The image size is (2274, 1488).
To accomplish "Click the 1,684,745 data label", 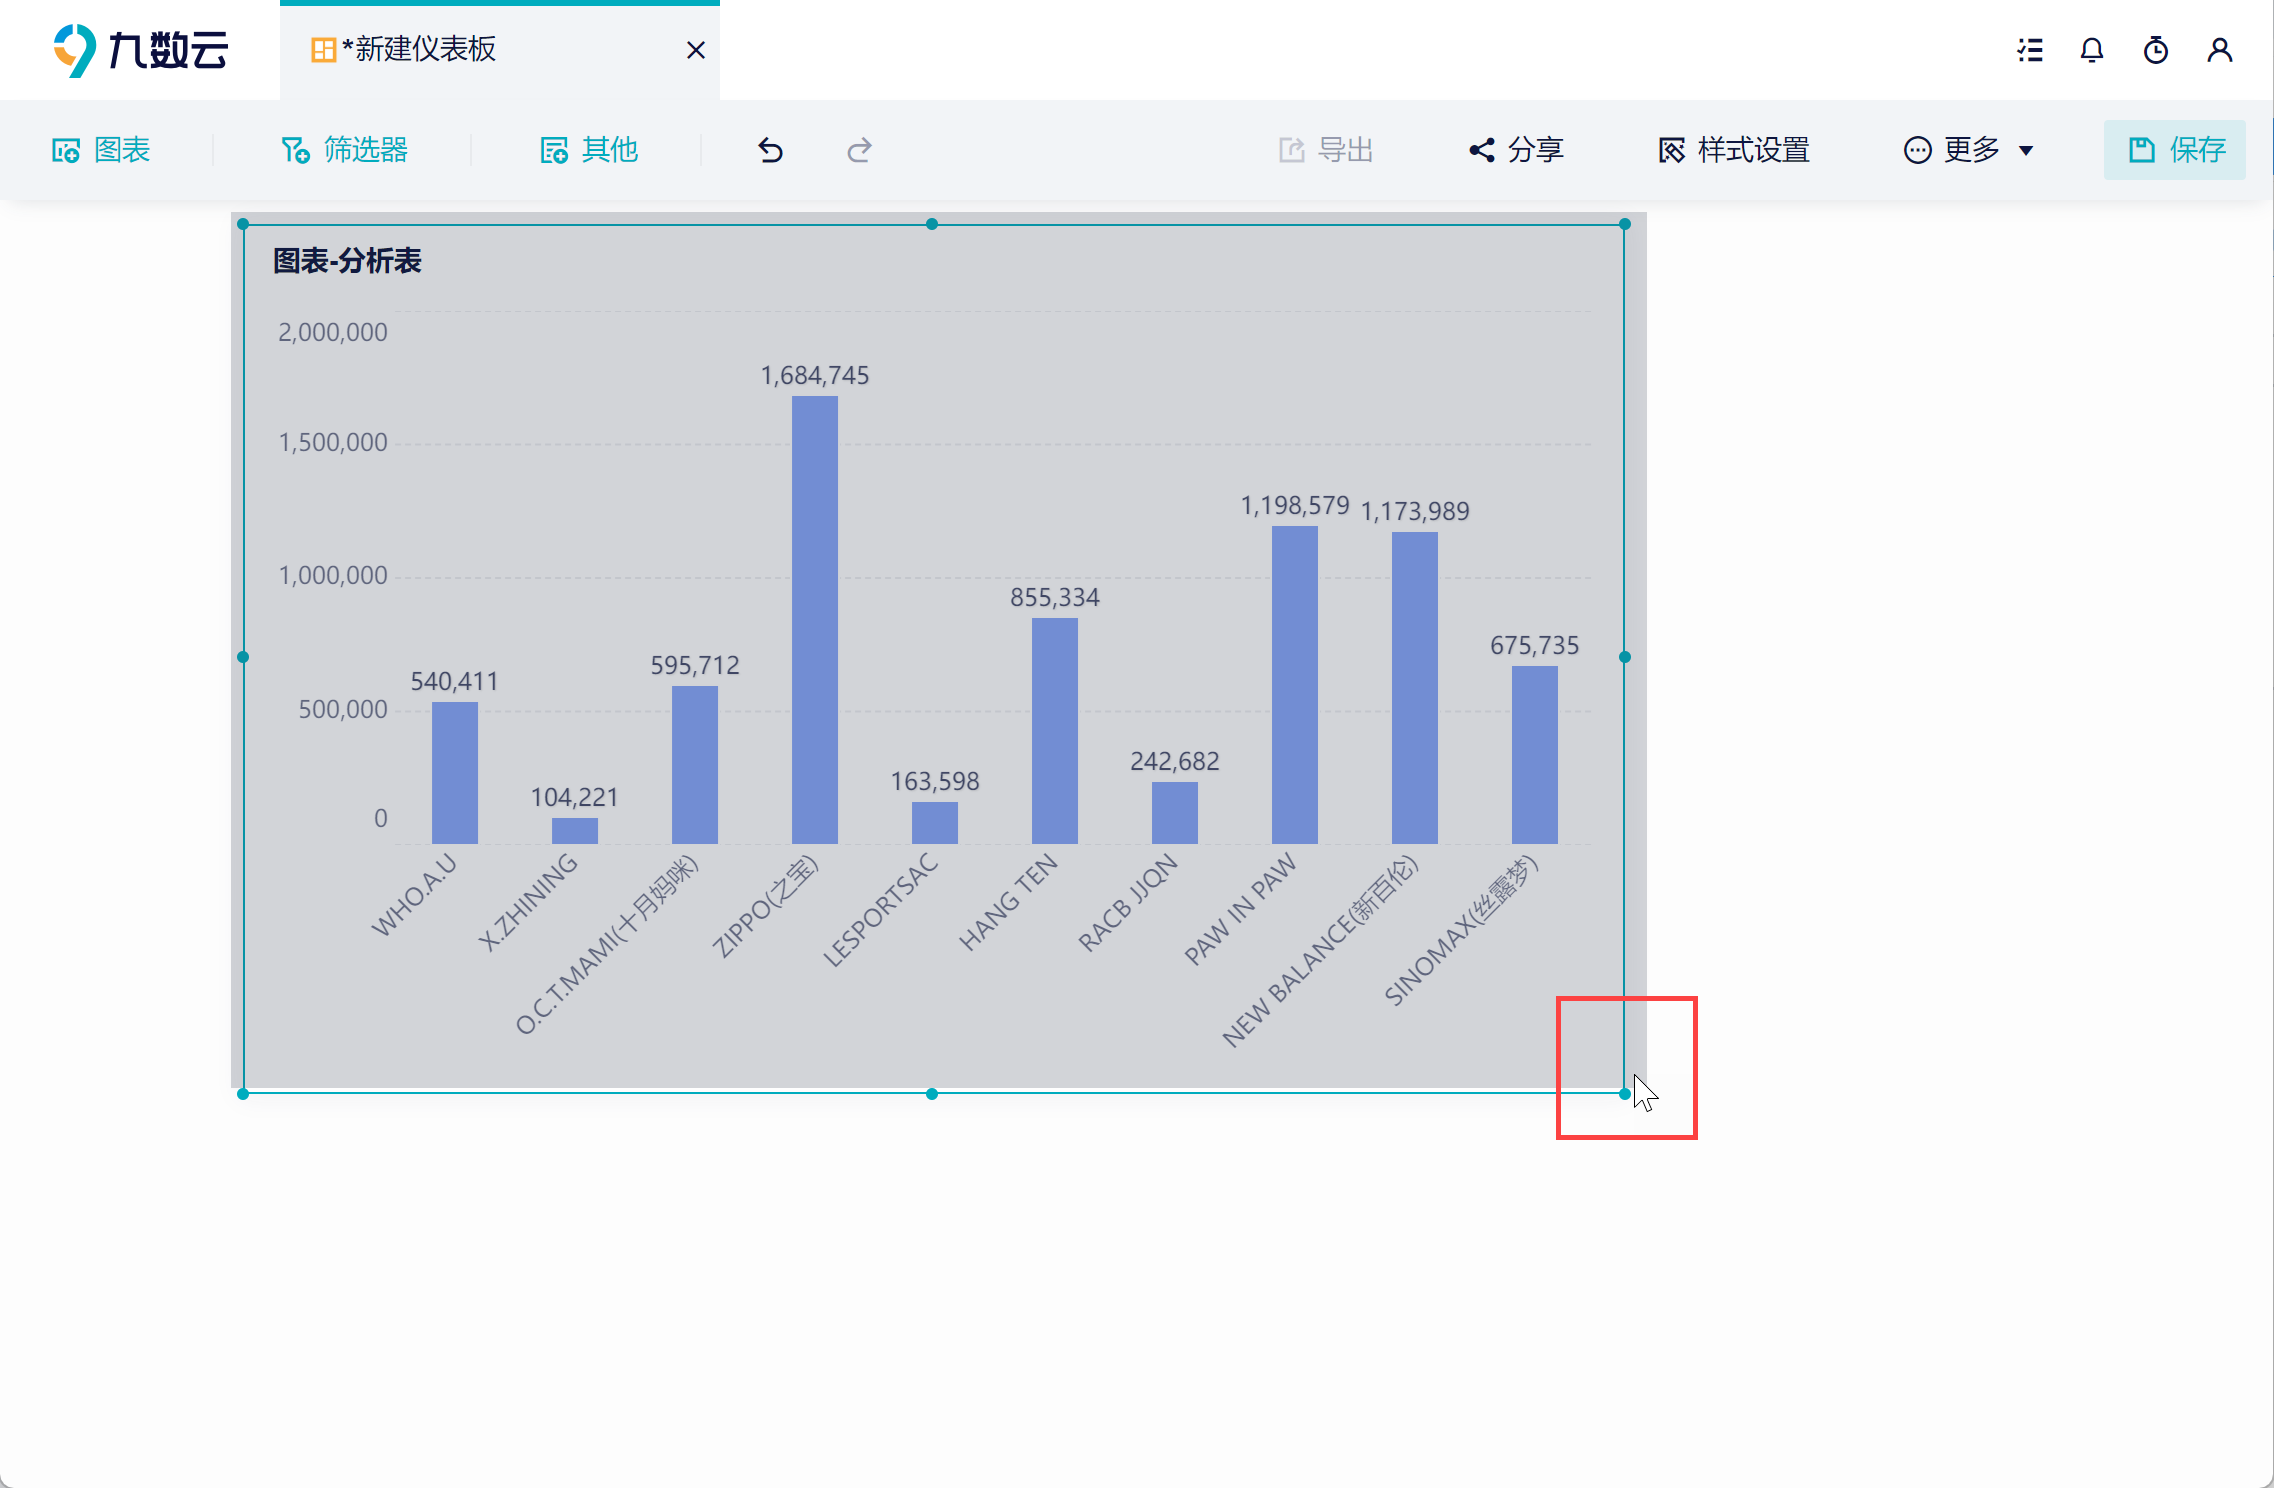I will tap(815, 375).
